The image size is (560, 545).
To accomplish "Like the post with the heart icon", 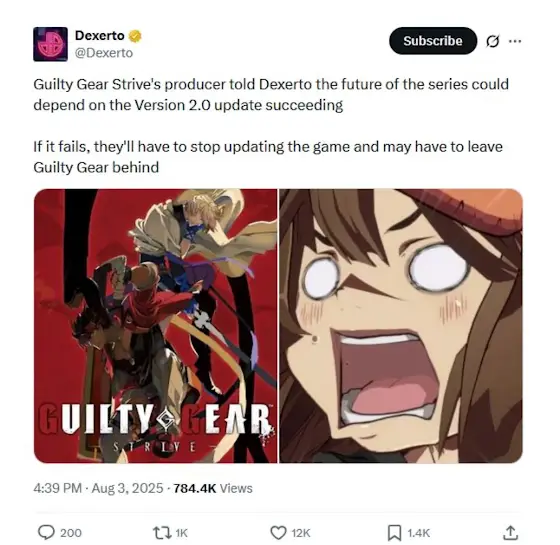I will [278, 533].
